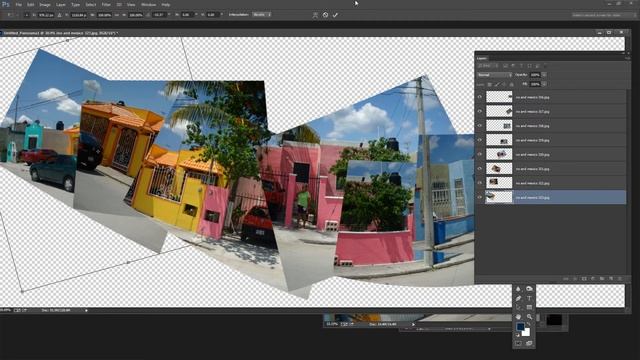The height and width of the screenshot is (360, 640).
Task: Open the Layer menu
Action: coord(60,4)
